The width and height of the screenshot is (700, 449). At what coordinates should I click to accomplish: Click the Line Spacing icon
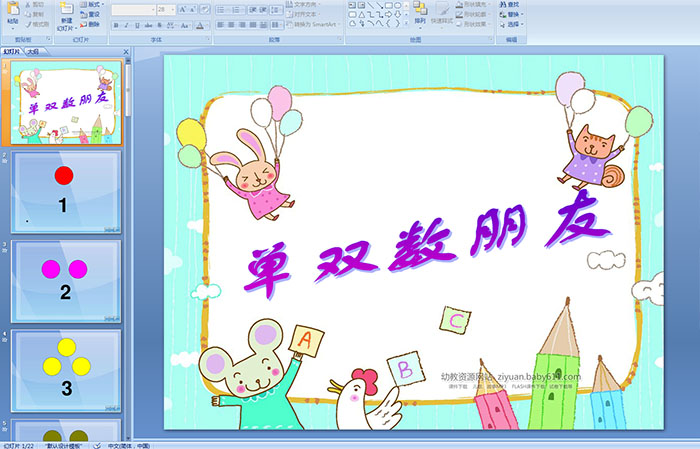tap(276, 10)
